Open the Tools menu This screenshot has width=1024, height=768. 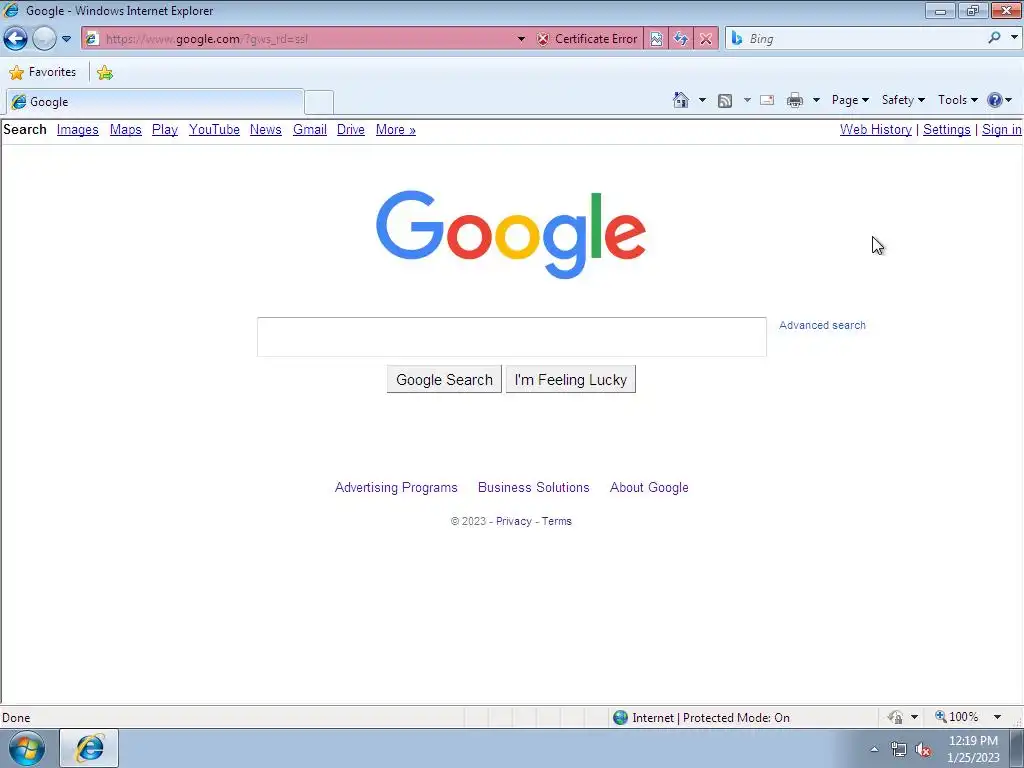[x=957, y=100]
